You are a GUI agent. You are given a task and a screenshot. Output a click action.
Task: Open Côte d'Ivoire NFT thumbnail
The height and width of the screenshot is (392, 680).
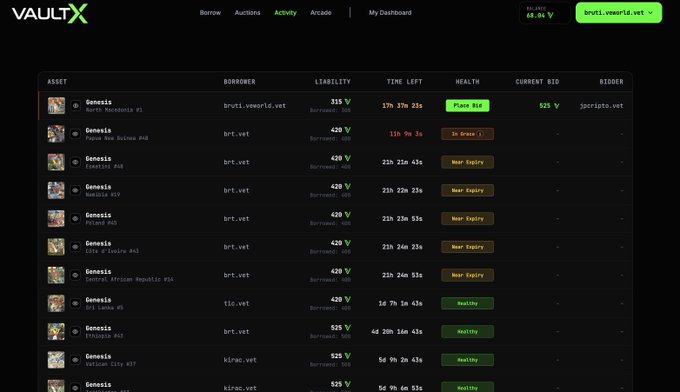point(56,247)
